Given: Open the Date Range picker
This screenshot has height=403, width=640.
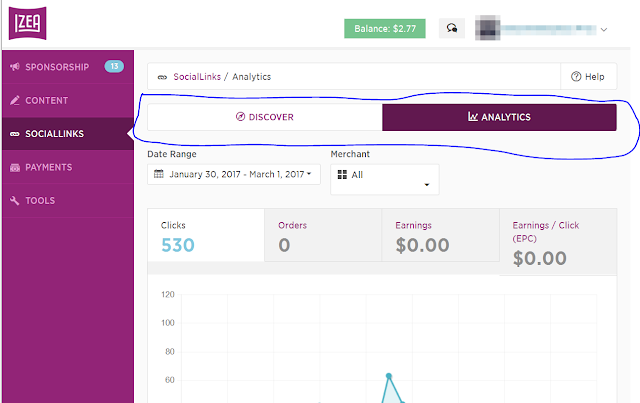Looking at the screenshot, I should [x=234, y=174].
